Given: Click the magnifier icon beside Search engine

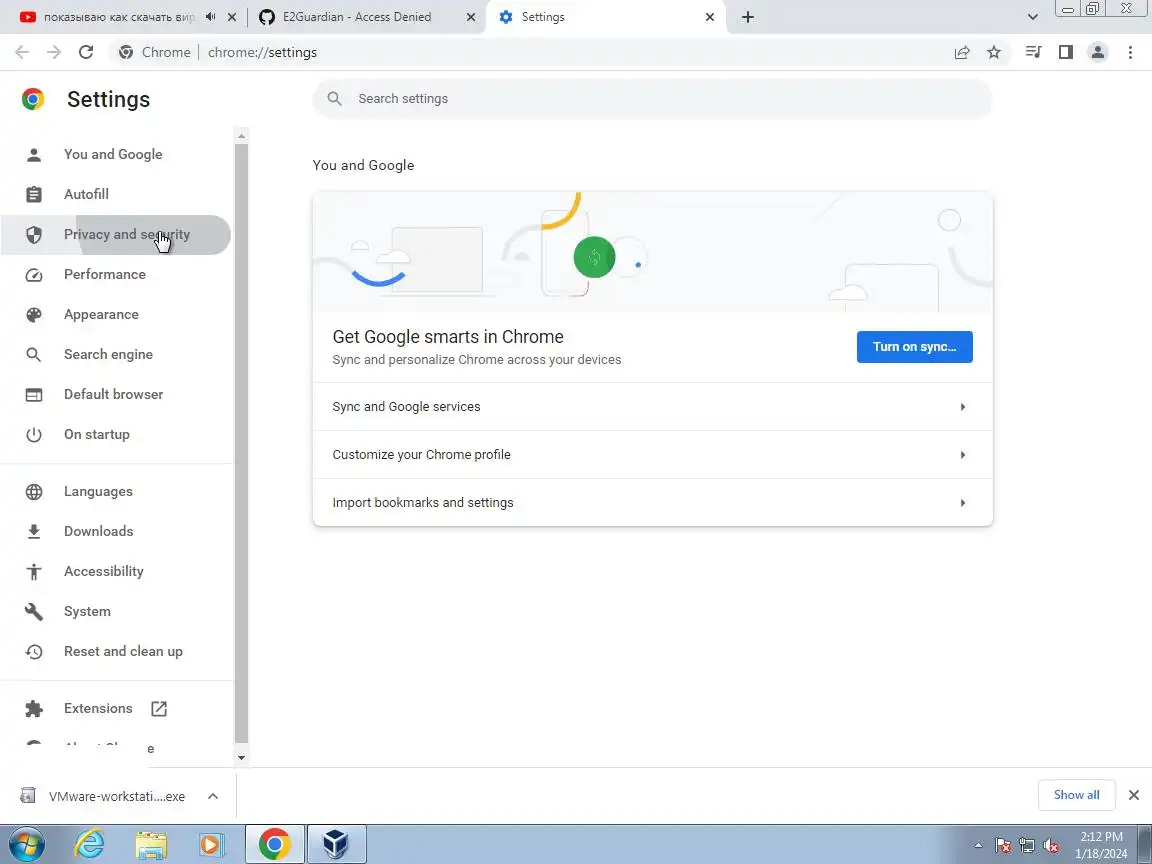Looking at the screenshot, I should point(34,355).
